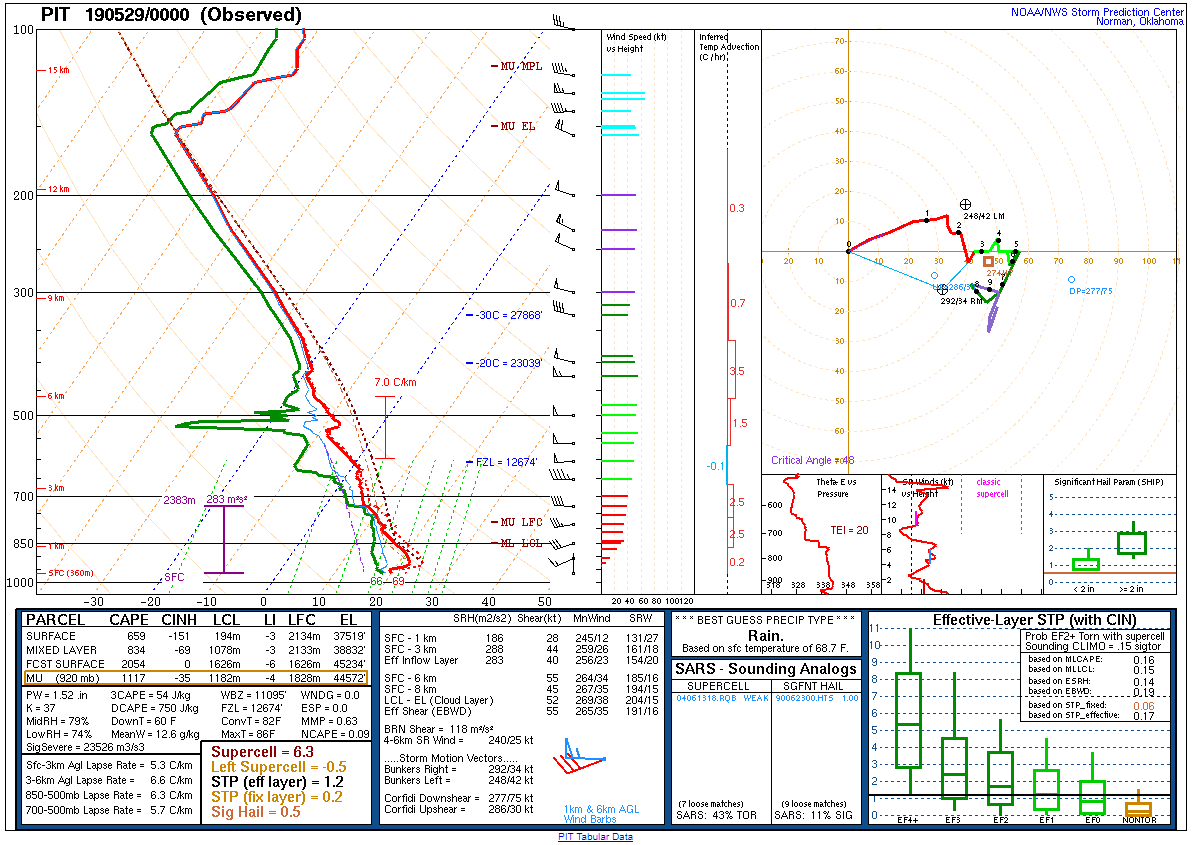
Task: Click supercell analog 04061318.RQB WEAK
Action: click(722, 698)
